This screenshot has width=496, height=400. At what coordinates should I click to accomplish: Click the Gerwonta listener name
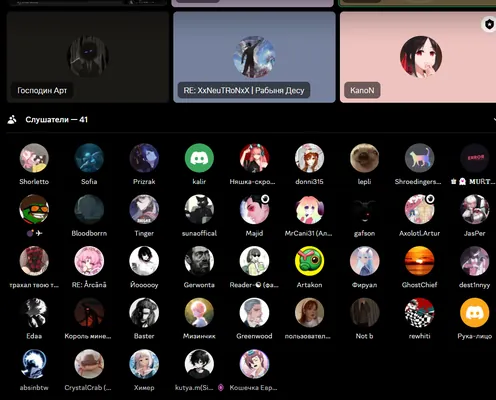[x=199, y=285]
